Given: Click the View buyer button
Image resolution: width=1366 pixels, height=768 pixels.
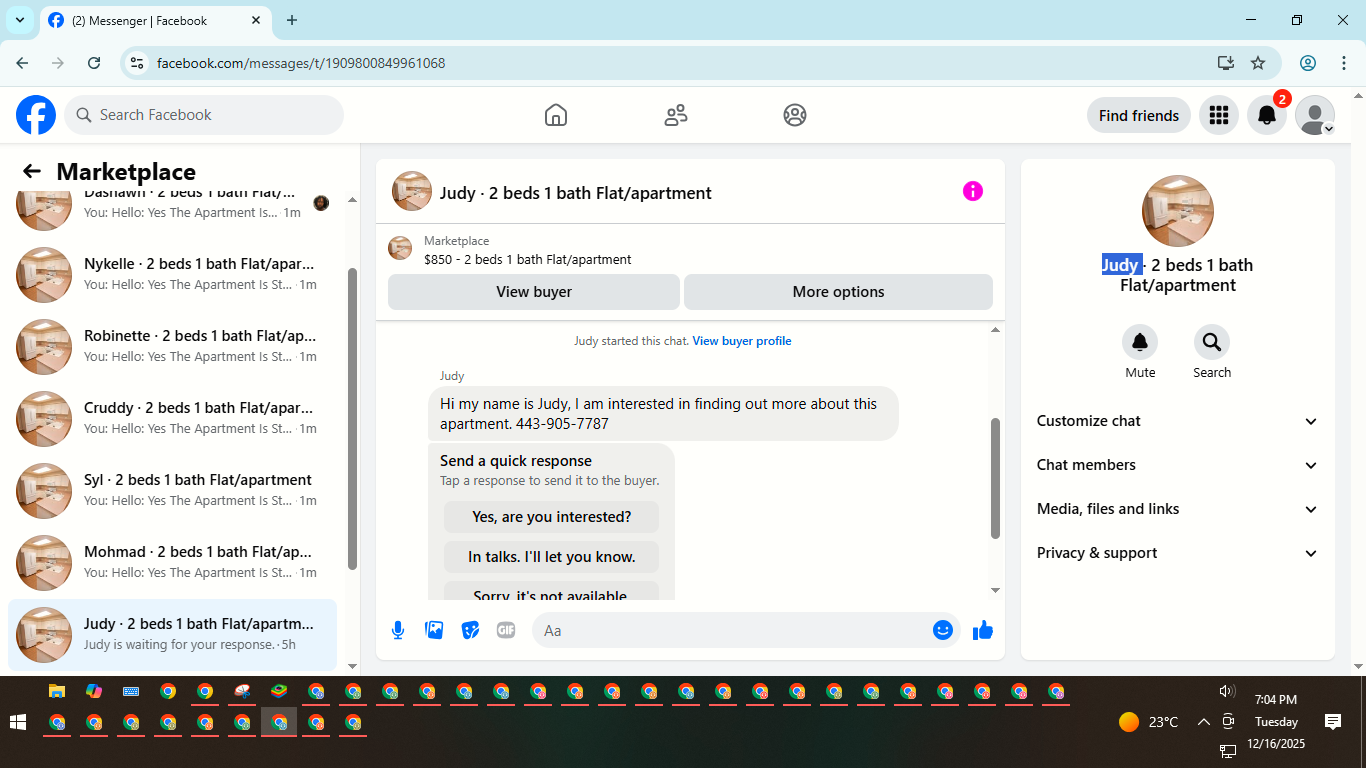Looking at the screenshot, I should [x=534, y=292].
